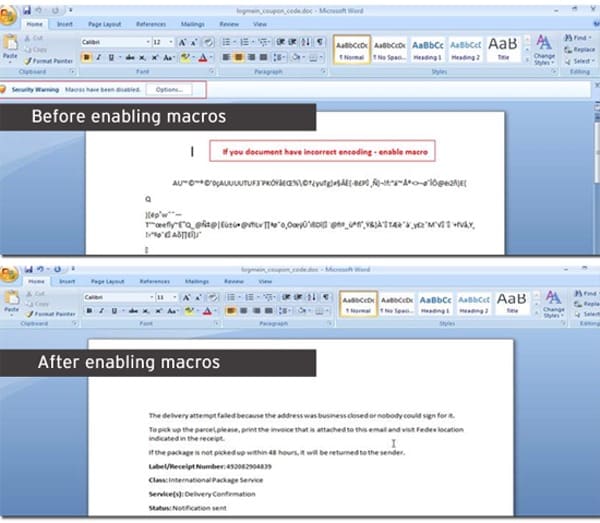
Task: Click Subscript in the FedEx notice window
Action: click(x=146, y=311)
